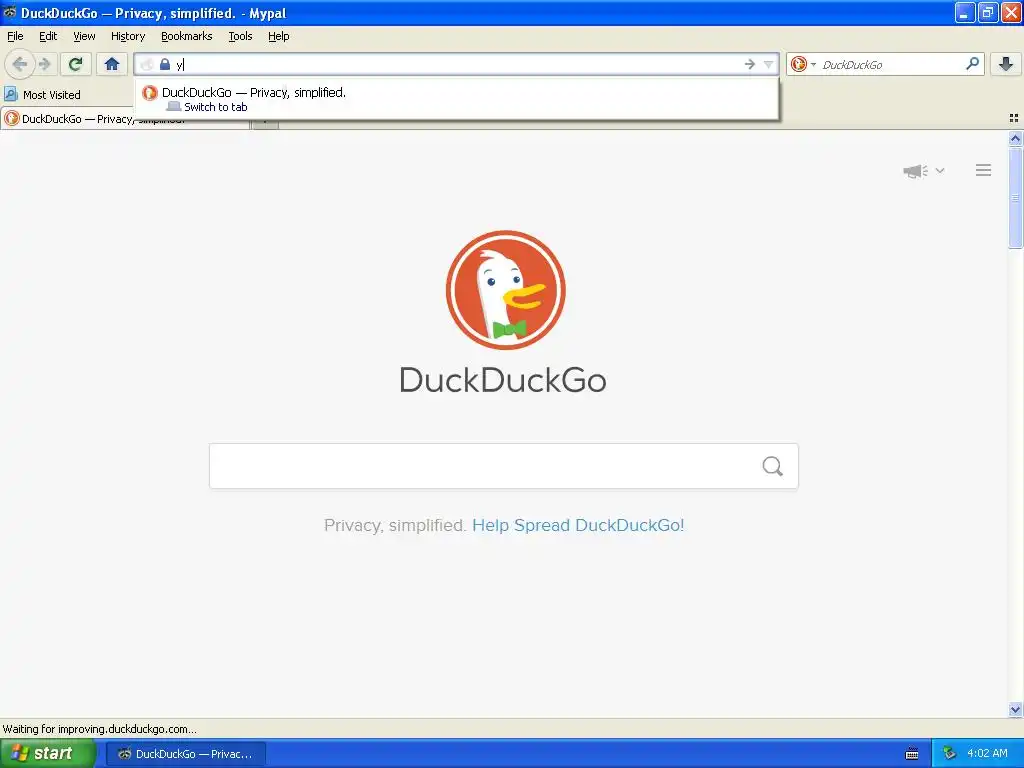The height and width of the screenshot is (768, 1024).
Task: Click the scrollbar down arrow
Action: (1015, 709)
